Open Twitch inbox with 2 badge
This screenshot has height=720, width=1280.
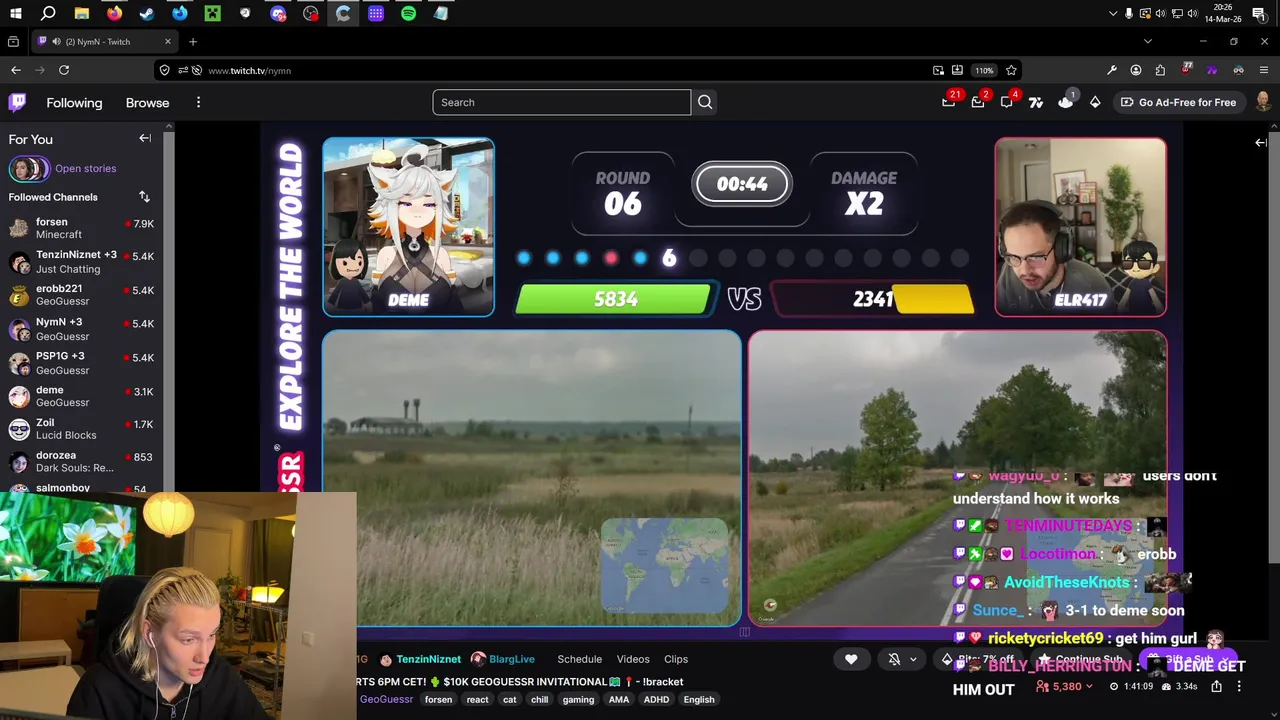coord(977,102)
